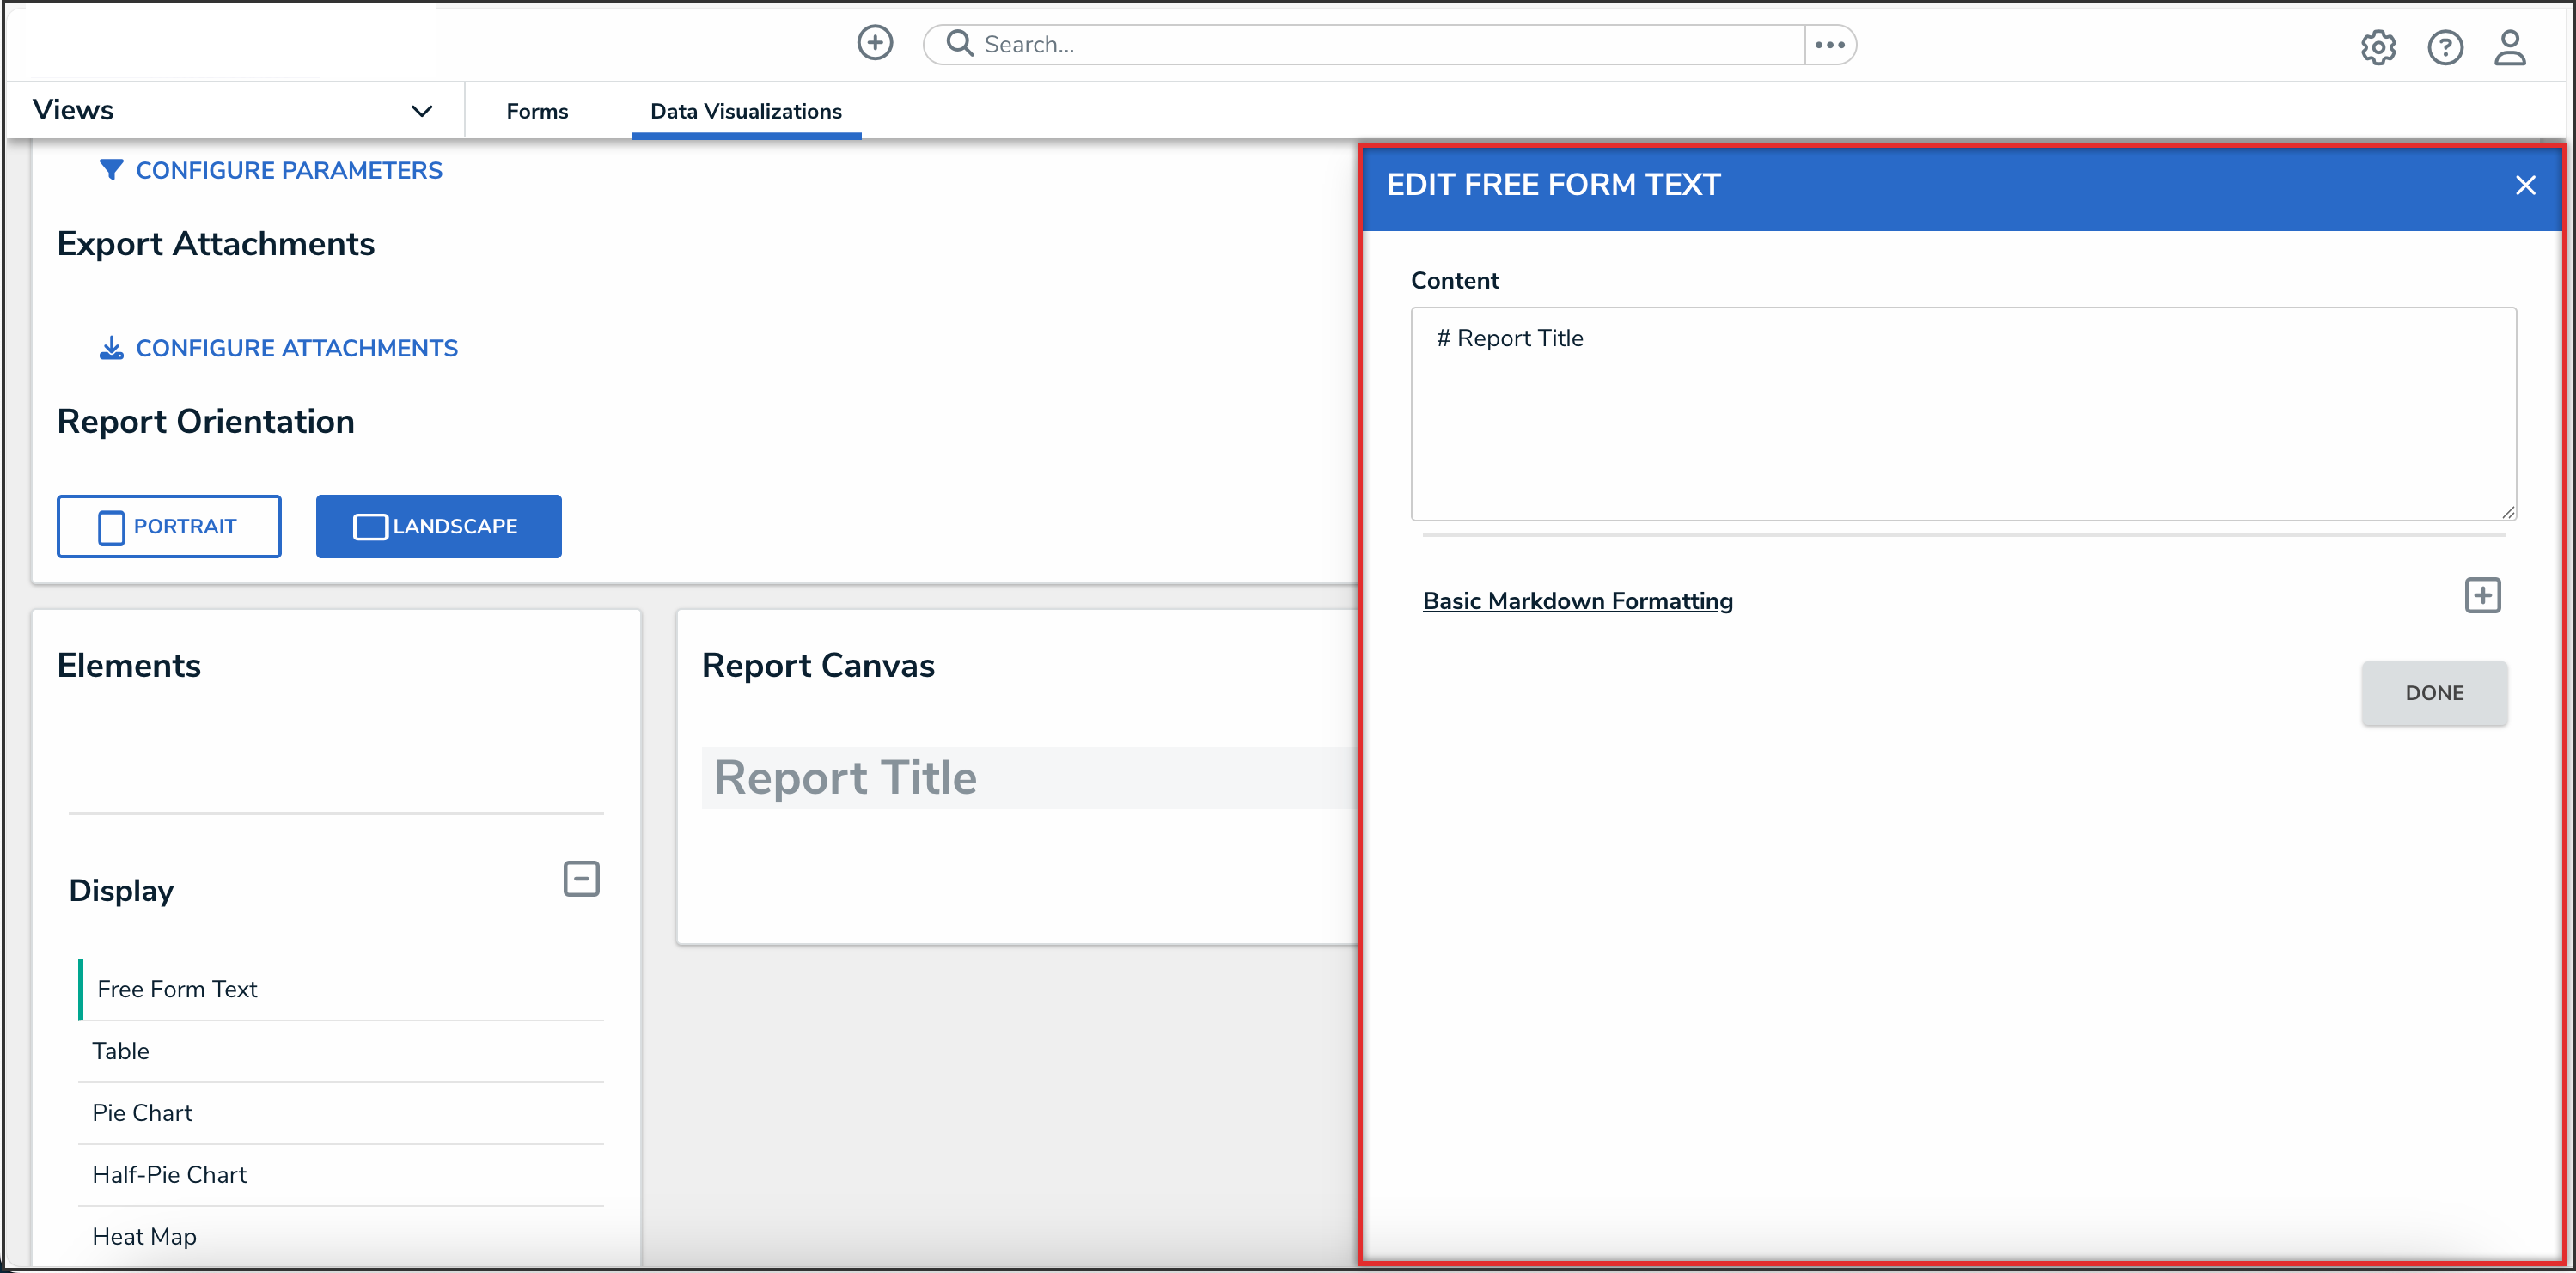The image size is (2576, 1273).
Task: Click into the Content text area
Action: click(x=1962, y=414)
